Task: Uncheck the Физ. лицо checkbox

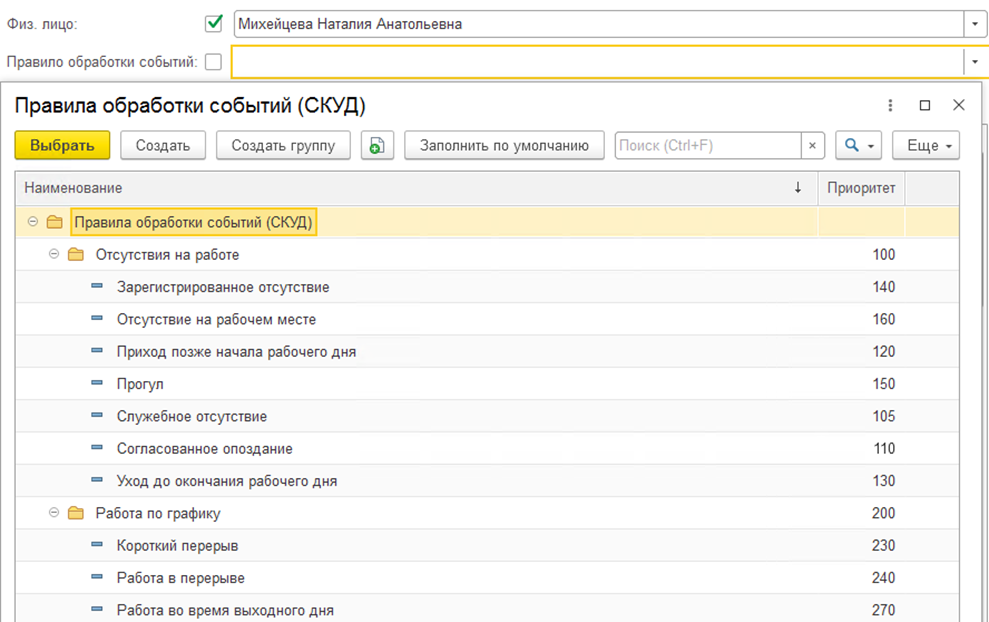Action: (213, 23)
